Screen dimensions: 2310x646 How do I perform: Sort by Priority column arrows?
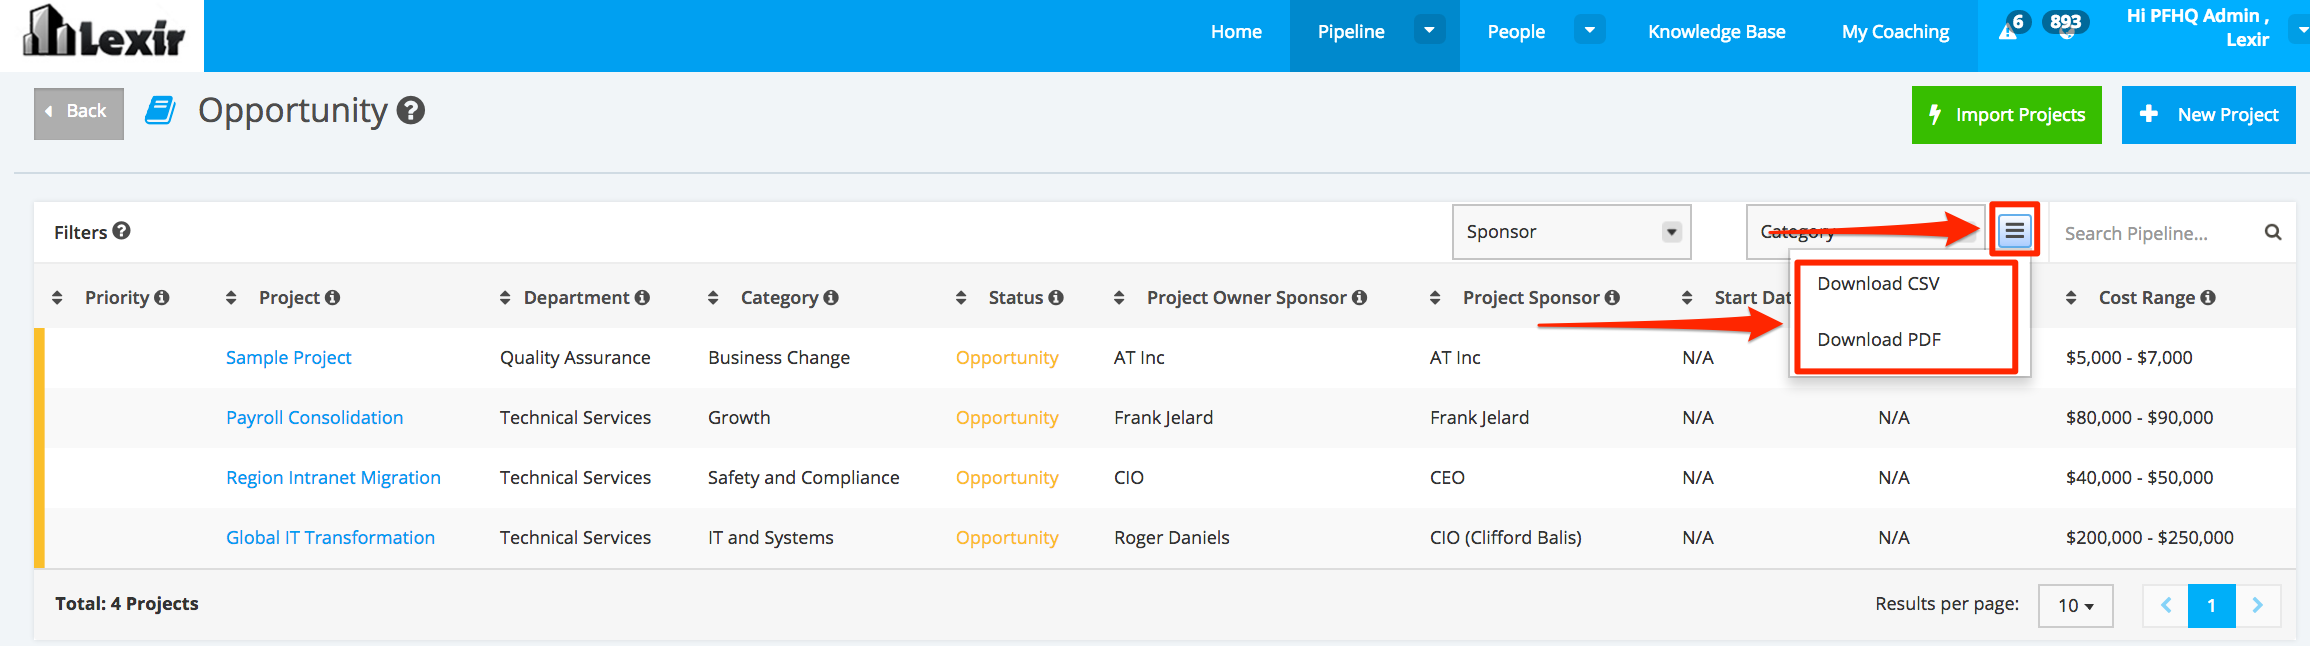point(57,298)
